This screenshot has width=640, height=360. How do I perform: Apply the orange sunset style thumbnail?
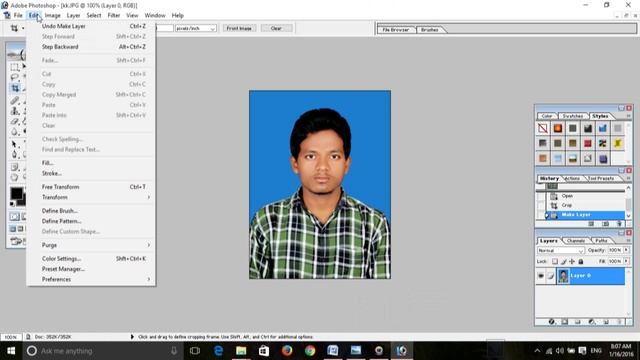pos(558,128)
